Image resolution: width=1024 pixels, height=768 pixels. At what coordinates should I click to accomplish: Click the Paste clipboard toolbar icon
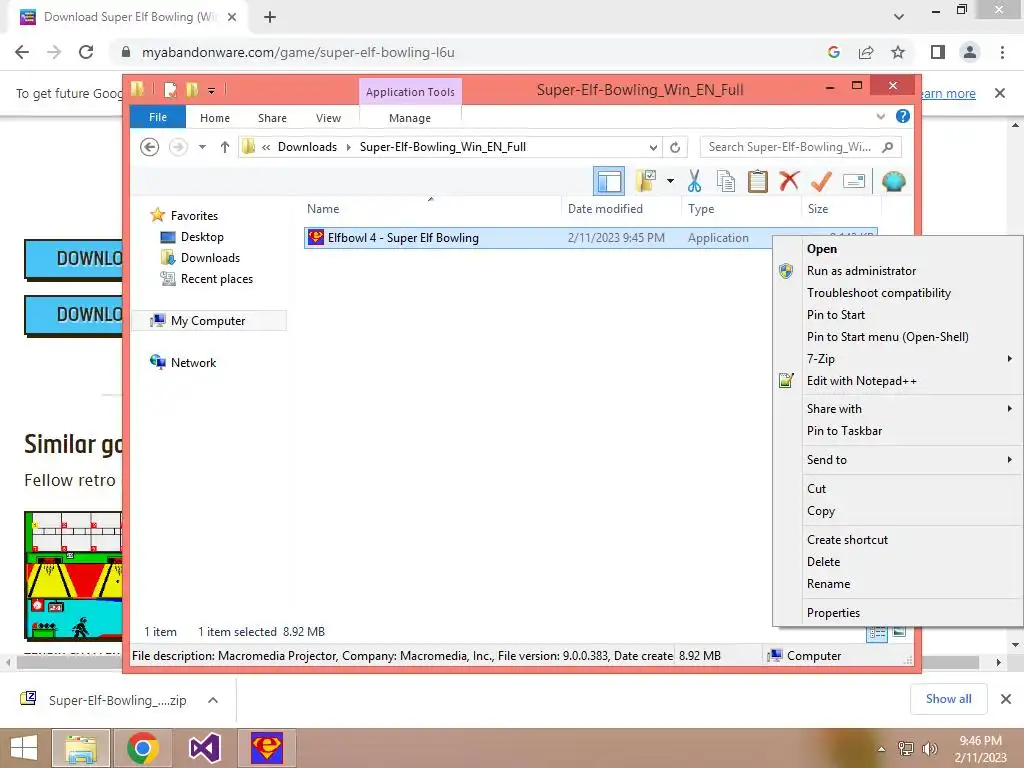click(x=757, y=181)
